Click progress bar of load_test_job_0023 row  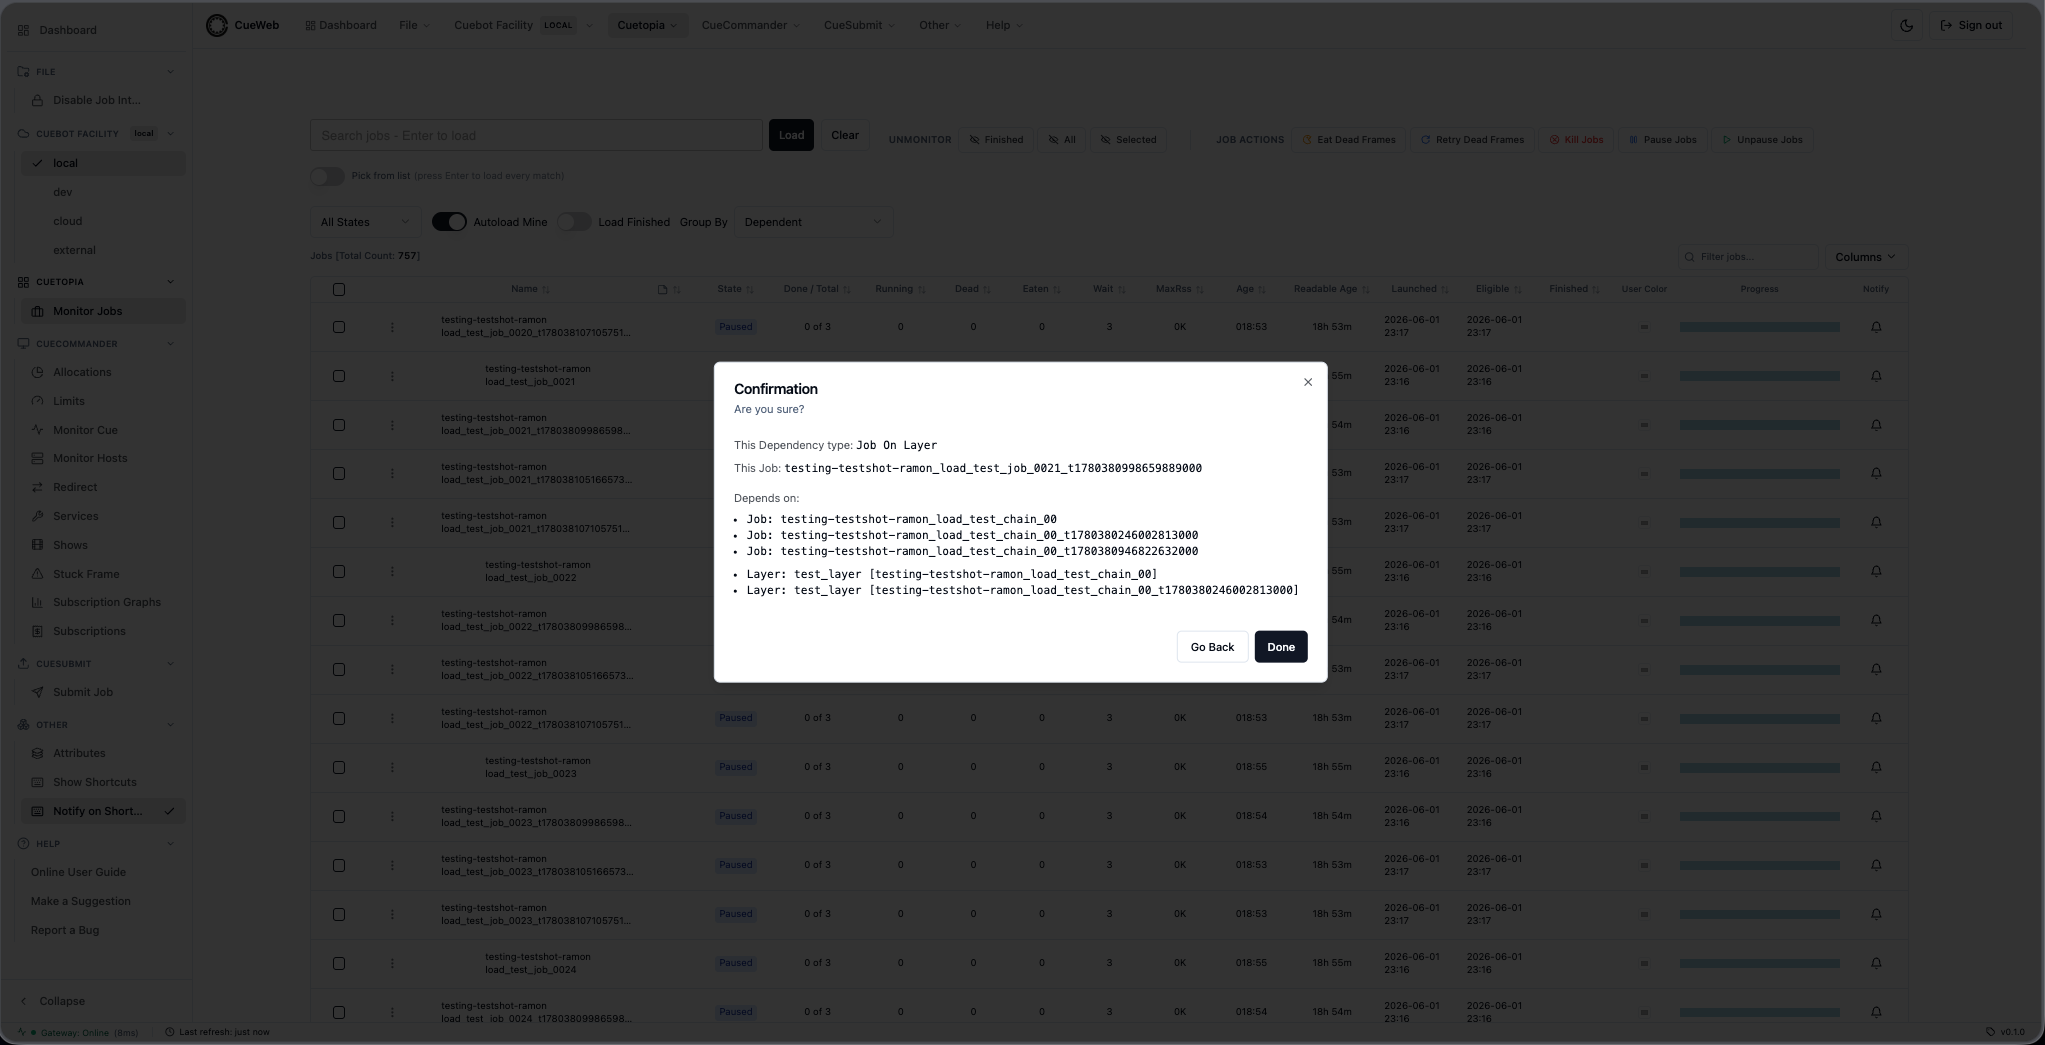point(1759,767)
